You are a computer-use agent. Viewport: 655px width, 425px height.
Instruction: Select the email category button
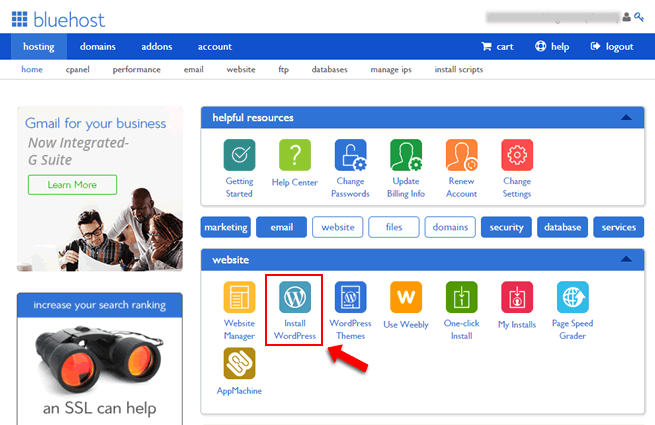click(282, 227)
